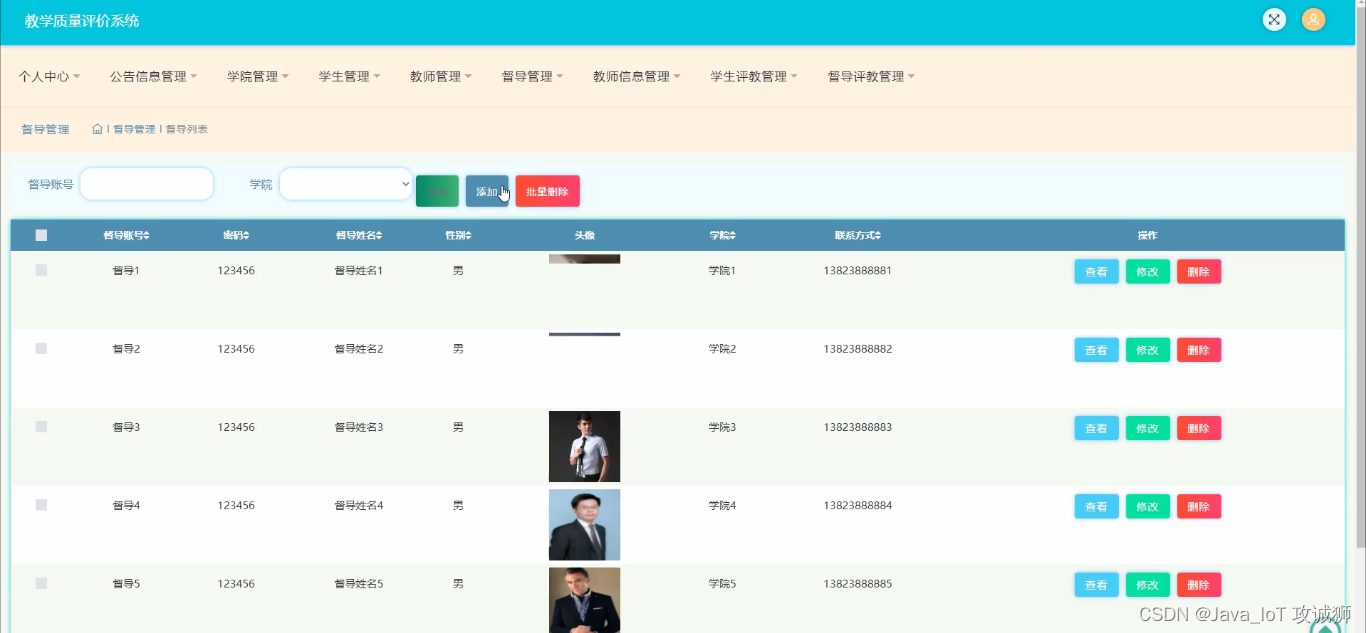
Task: Open the user profile avatar icon
Action: [x=1313, y=20]
